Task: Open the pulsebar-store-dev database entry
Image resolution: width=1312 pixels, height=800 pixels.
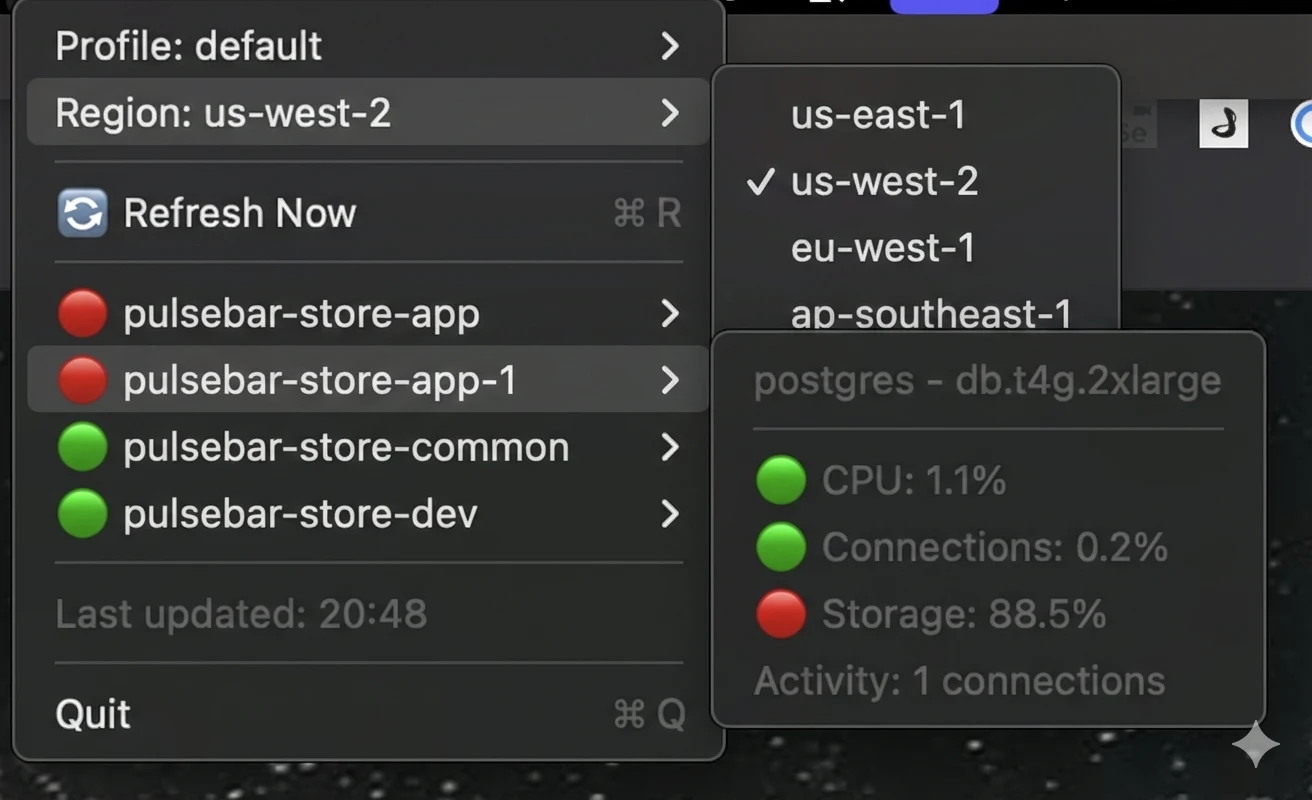Action: [x=368, y=513]
